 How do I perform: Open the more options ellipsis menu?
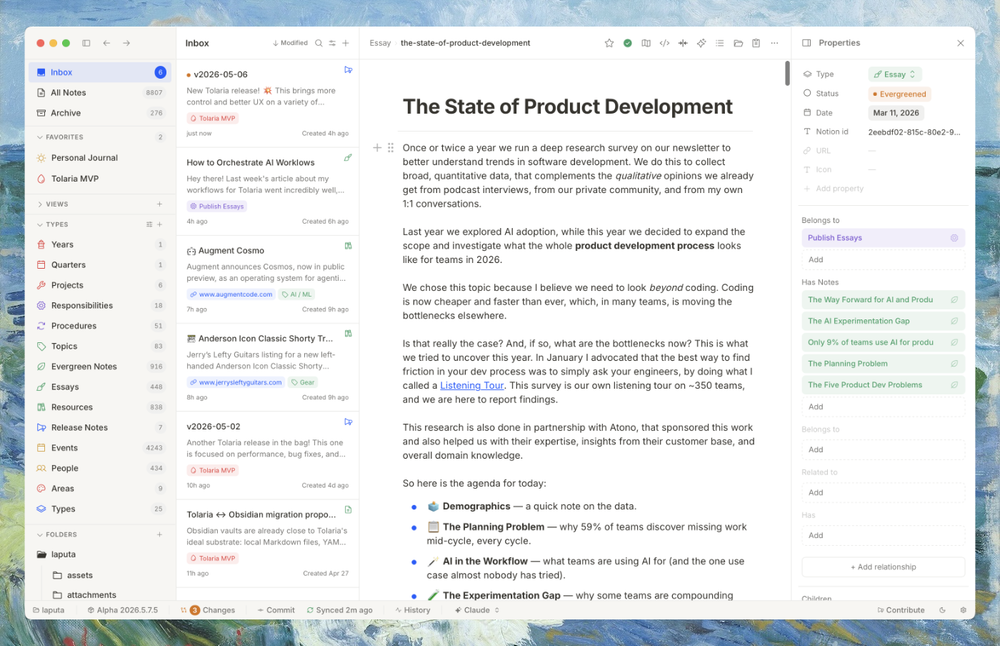tap(774, 43)
